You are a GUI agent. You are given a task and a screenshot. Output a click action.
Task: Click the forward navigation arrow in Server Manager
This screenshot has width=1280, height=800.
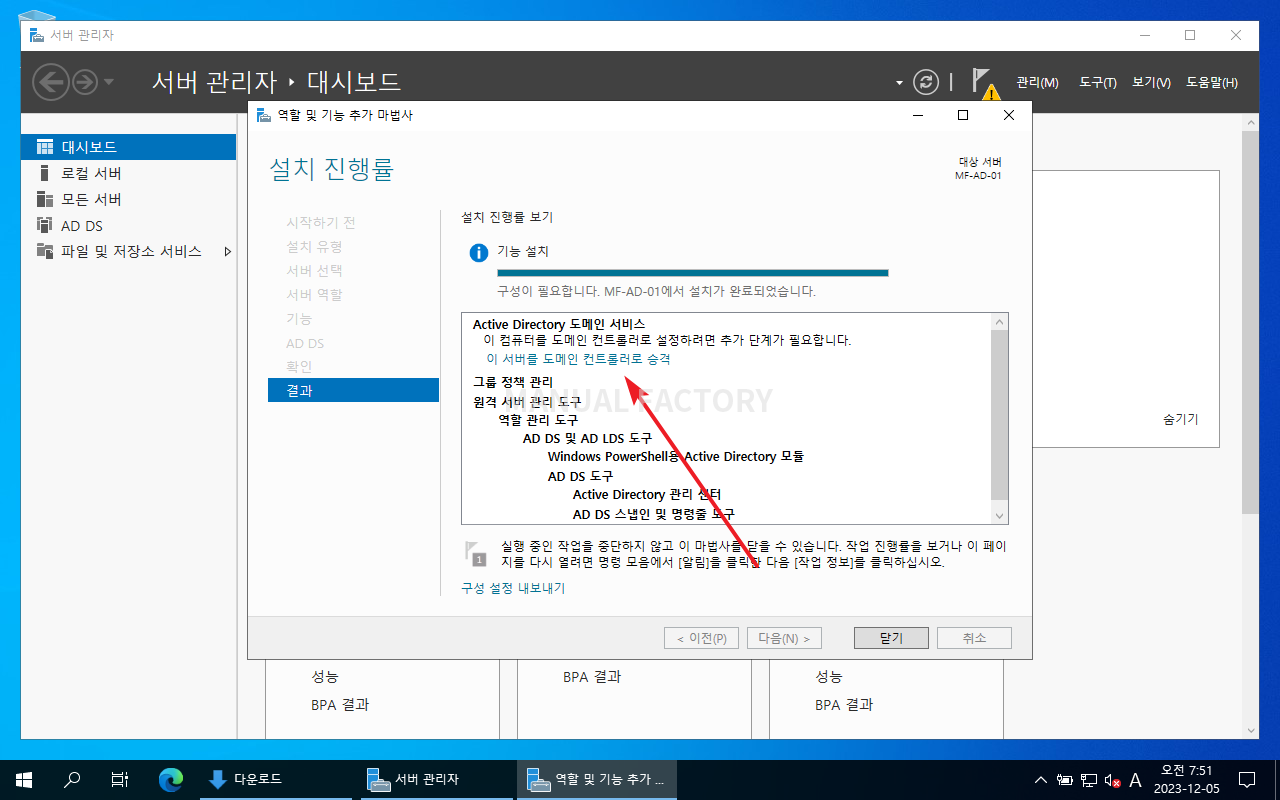click(85, 82)
